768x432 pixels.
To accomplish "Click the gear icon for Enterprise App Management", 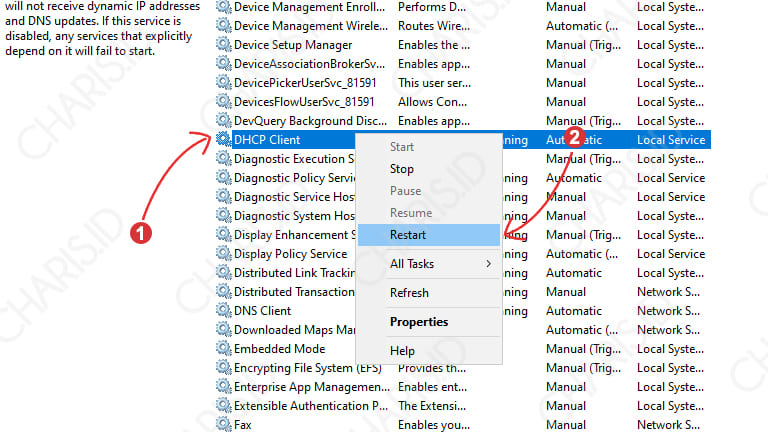I will pyautogui.click(x=224, y=386).
